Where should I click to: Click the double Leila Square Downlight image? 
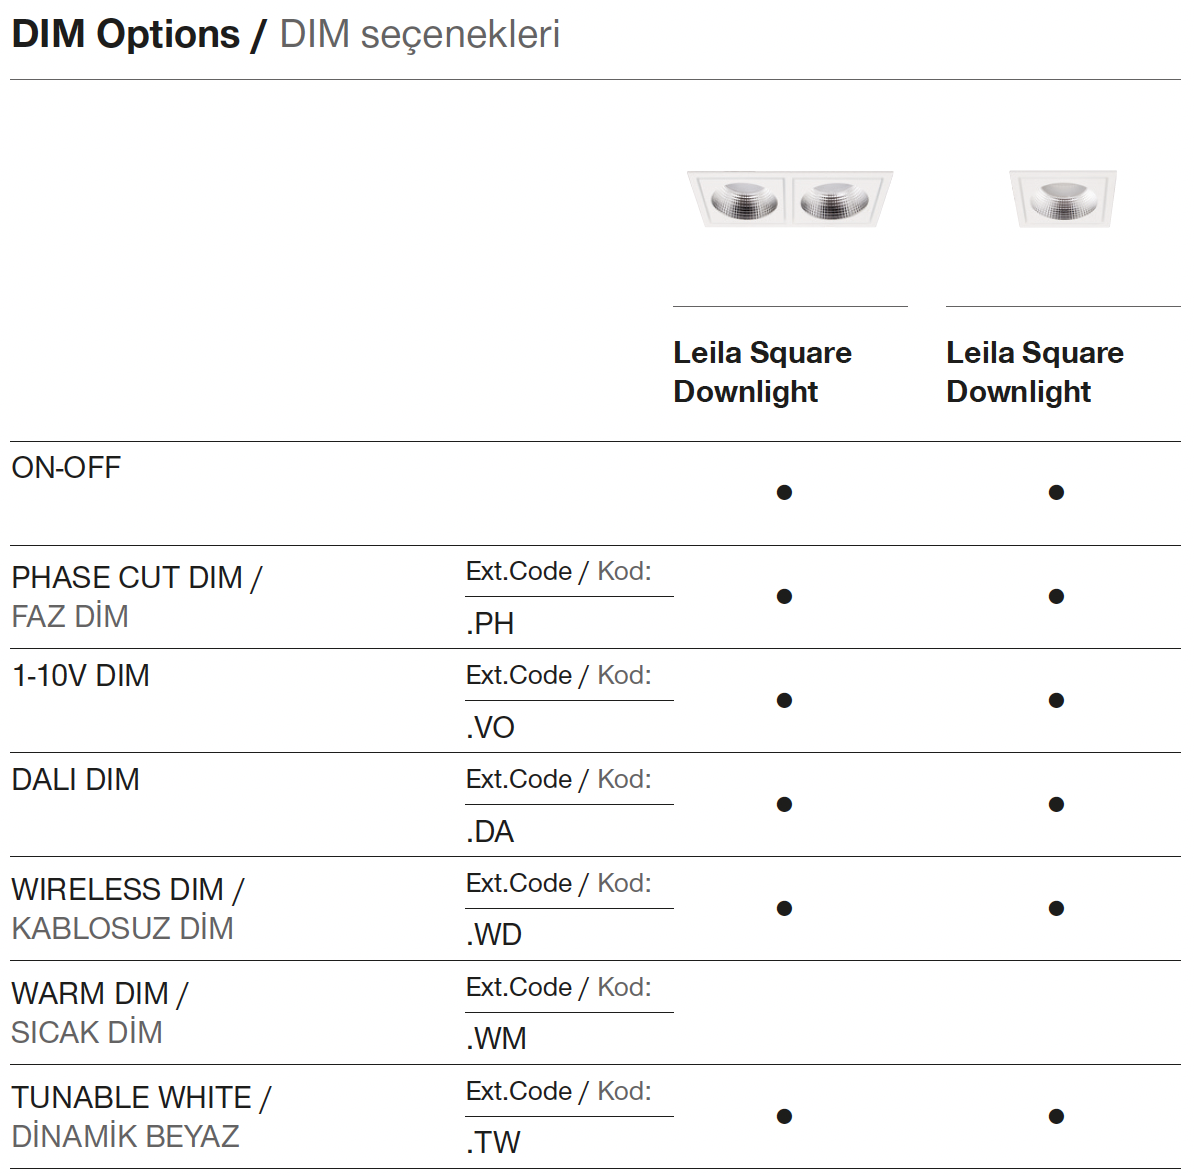pyautogui.click(x=789, y=198)
